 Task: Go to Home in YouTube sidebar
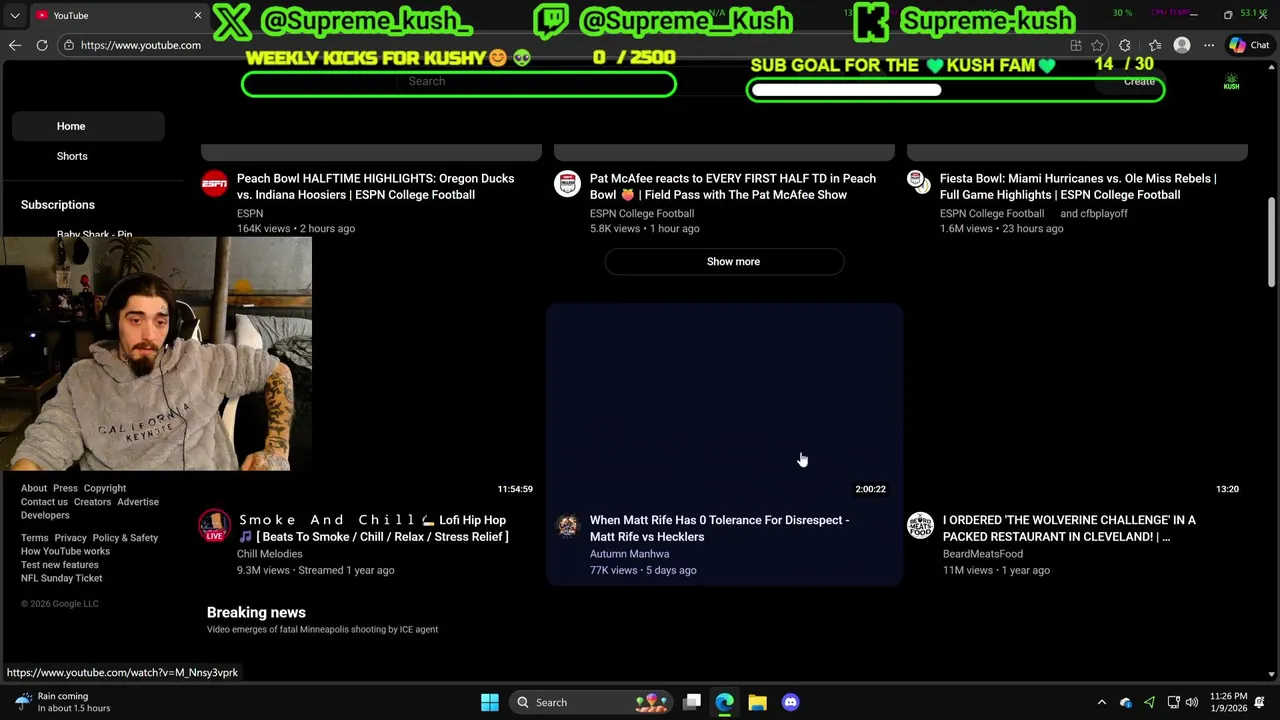pos(88,126)
